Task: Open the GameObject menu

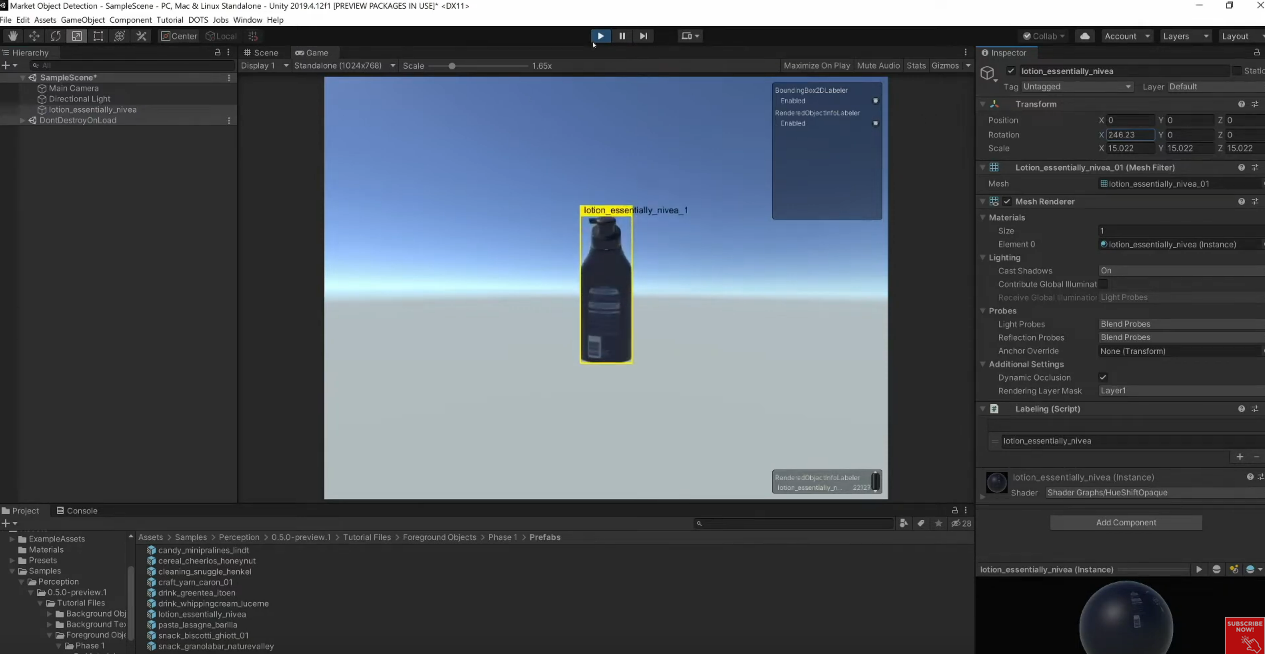Action: coord(82,20)
